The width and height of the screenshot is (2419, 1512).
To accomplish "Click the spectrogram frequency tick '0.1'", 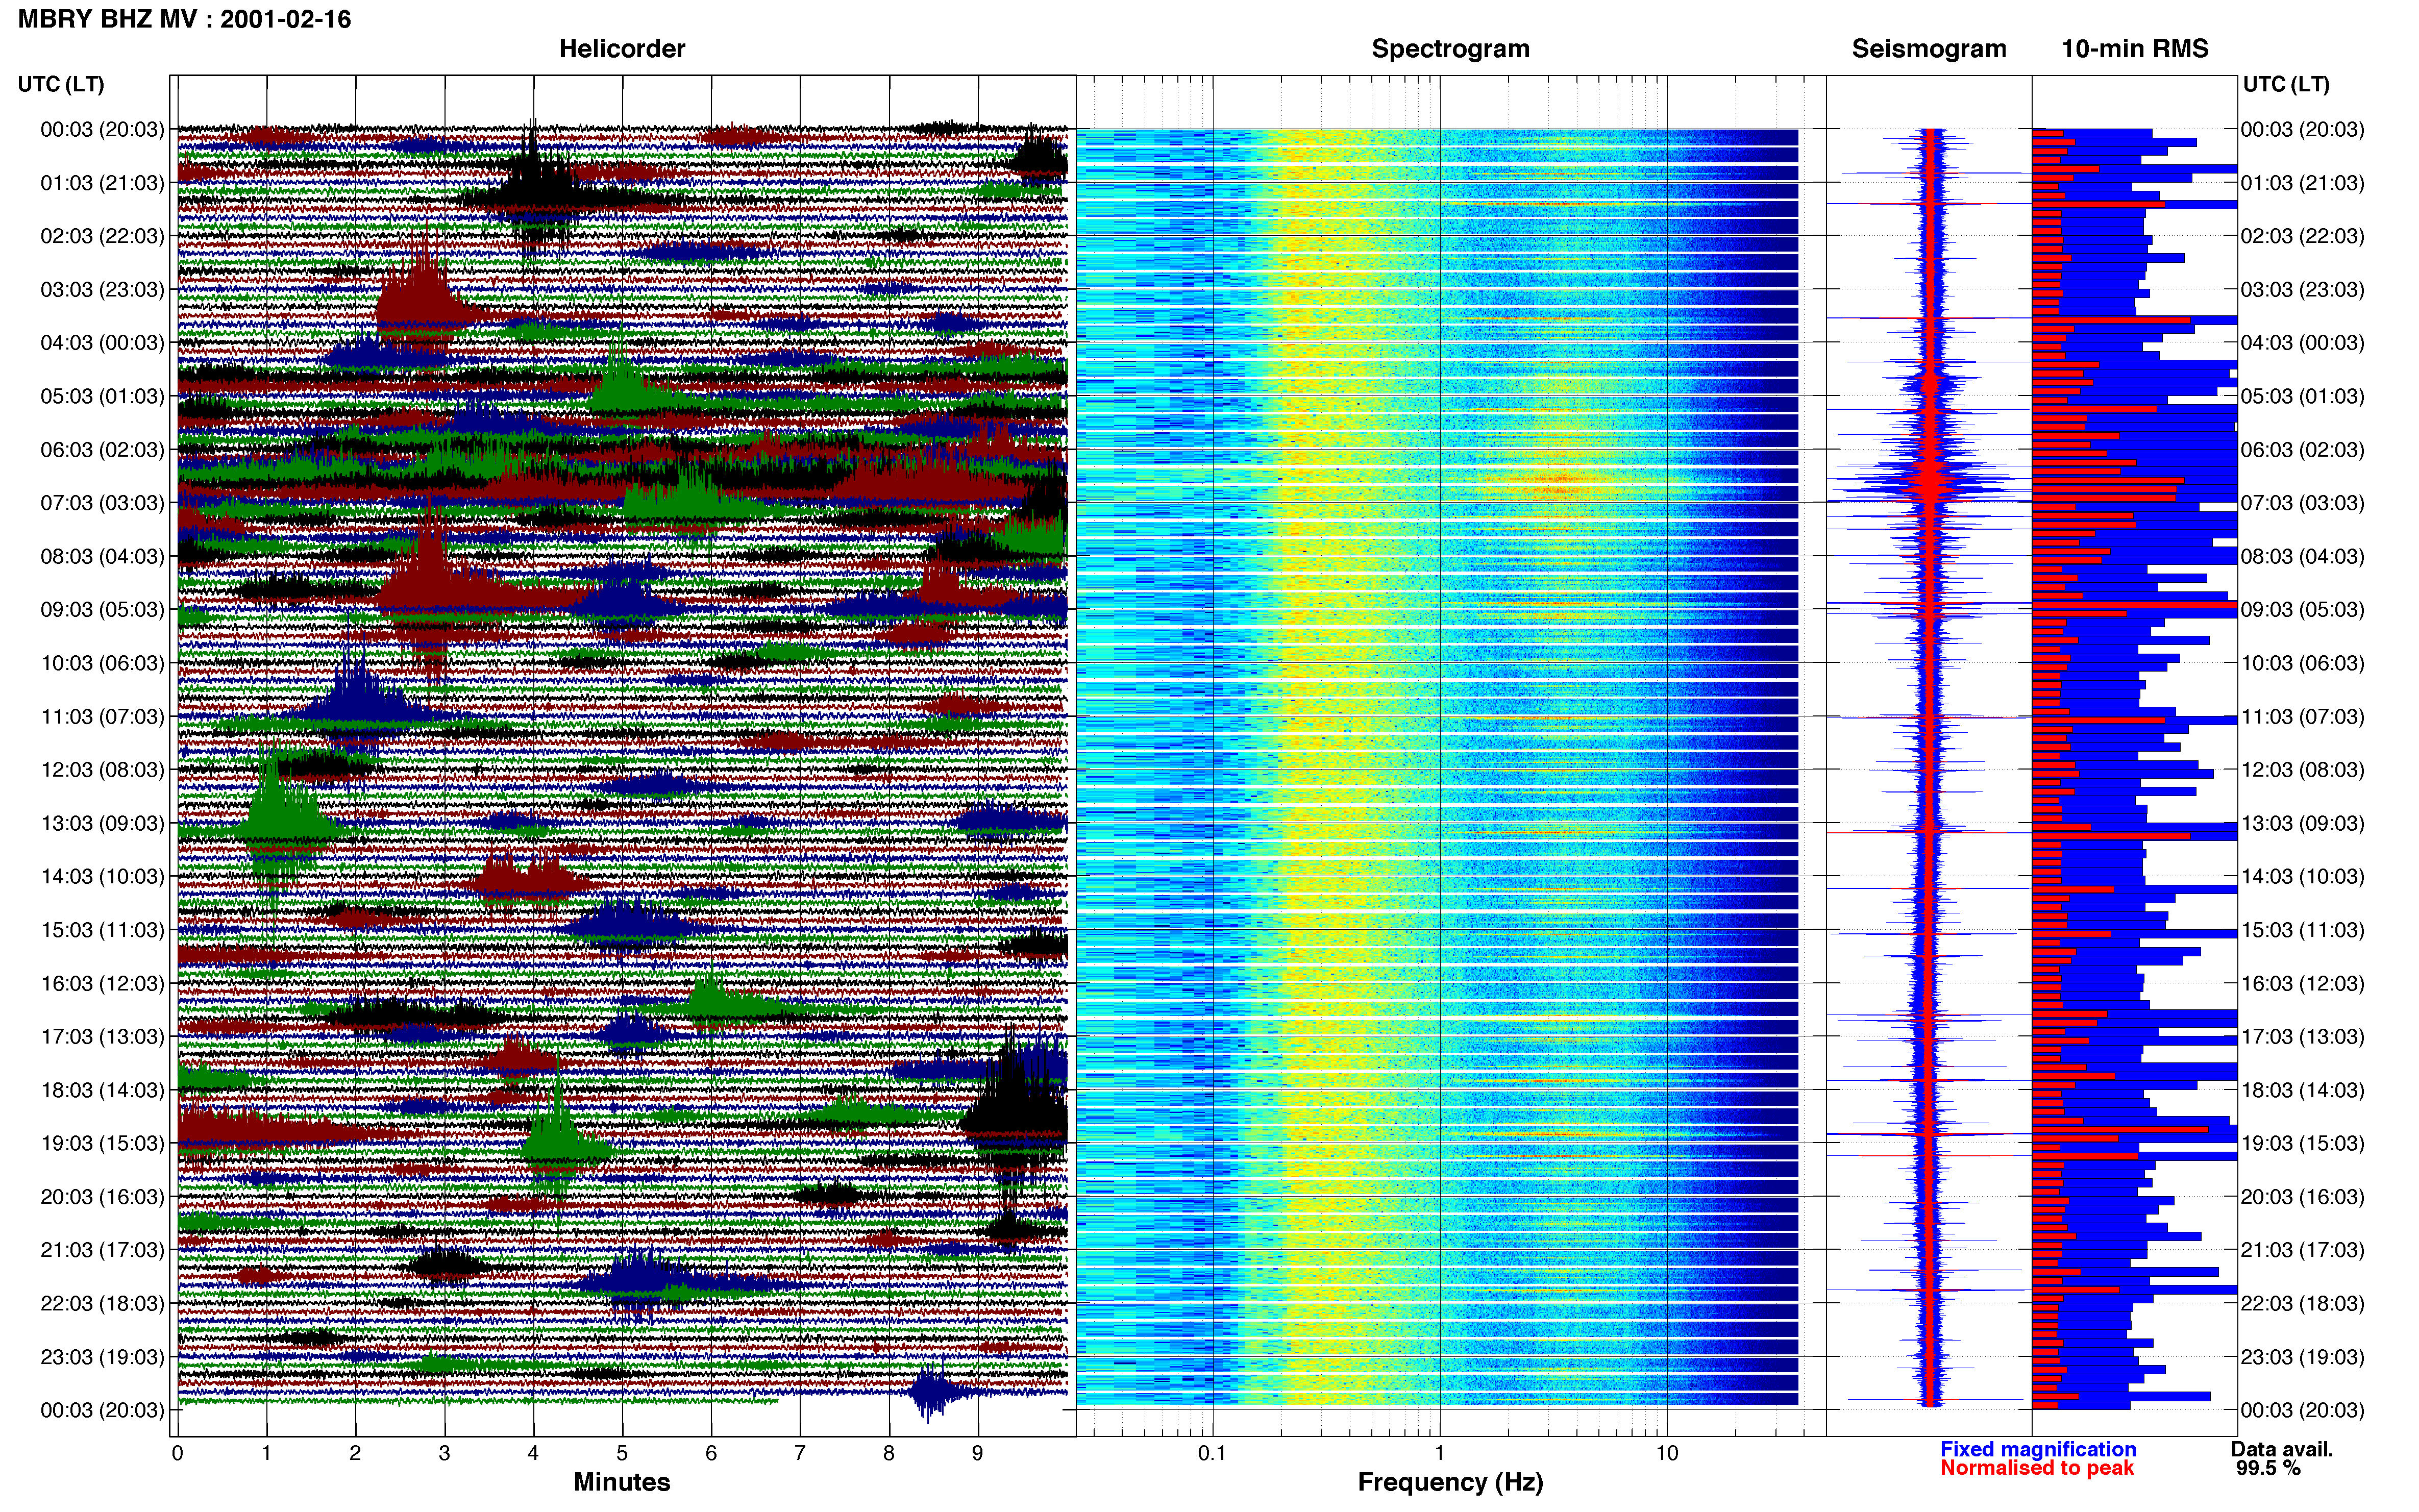I will coord(1212,1453).
